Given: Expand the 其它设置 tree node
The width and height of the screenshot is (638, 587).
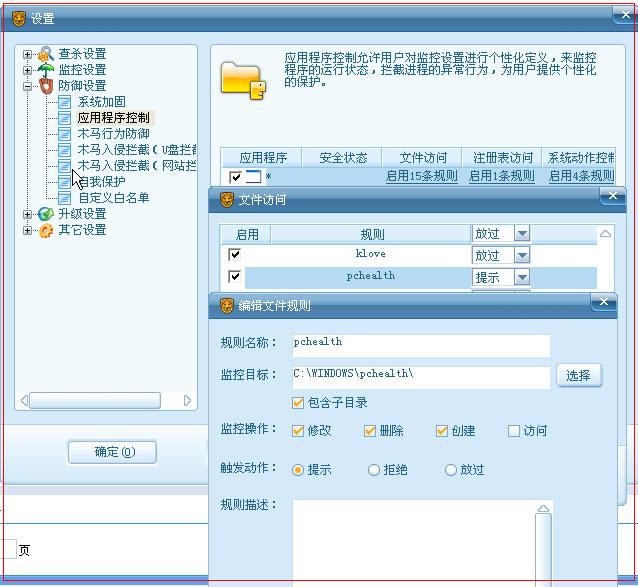Looking at the screenshot, I should 27,230.
